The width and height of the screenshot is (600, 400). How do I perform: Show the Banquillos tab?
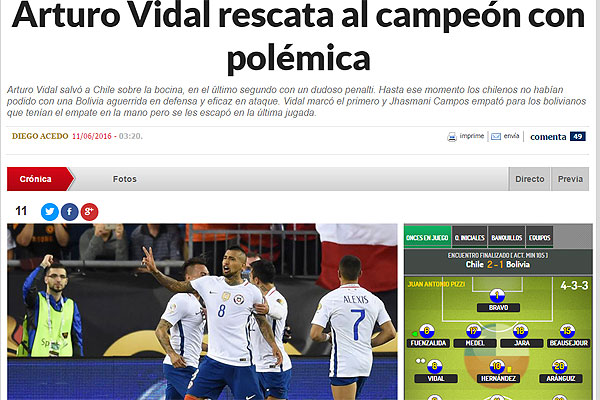tap(507, 237)
